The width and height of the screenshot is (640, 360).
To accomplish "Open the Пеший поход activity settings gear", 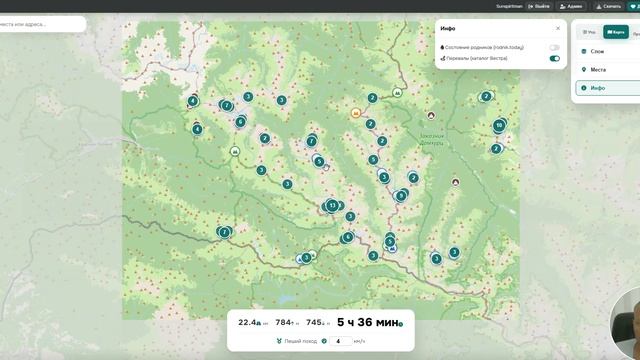I will (324, 341).
